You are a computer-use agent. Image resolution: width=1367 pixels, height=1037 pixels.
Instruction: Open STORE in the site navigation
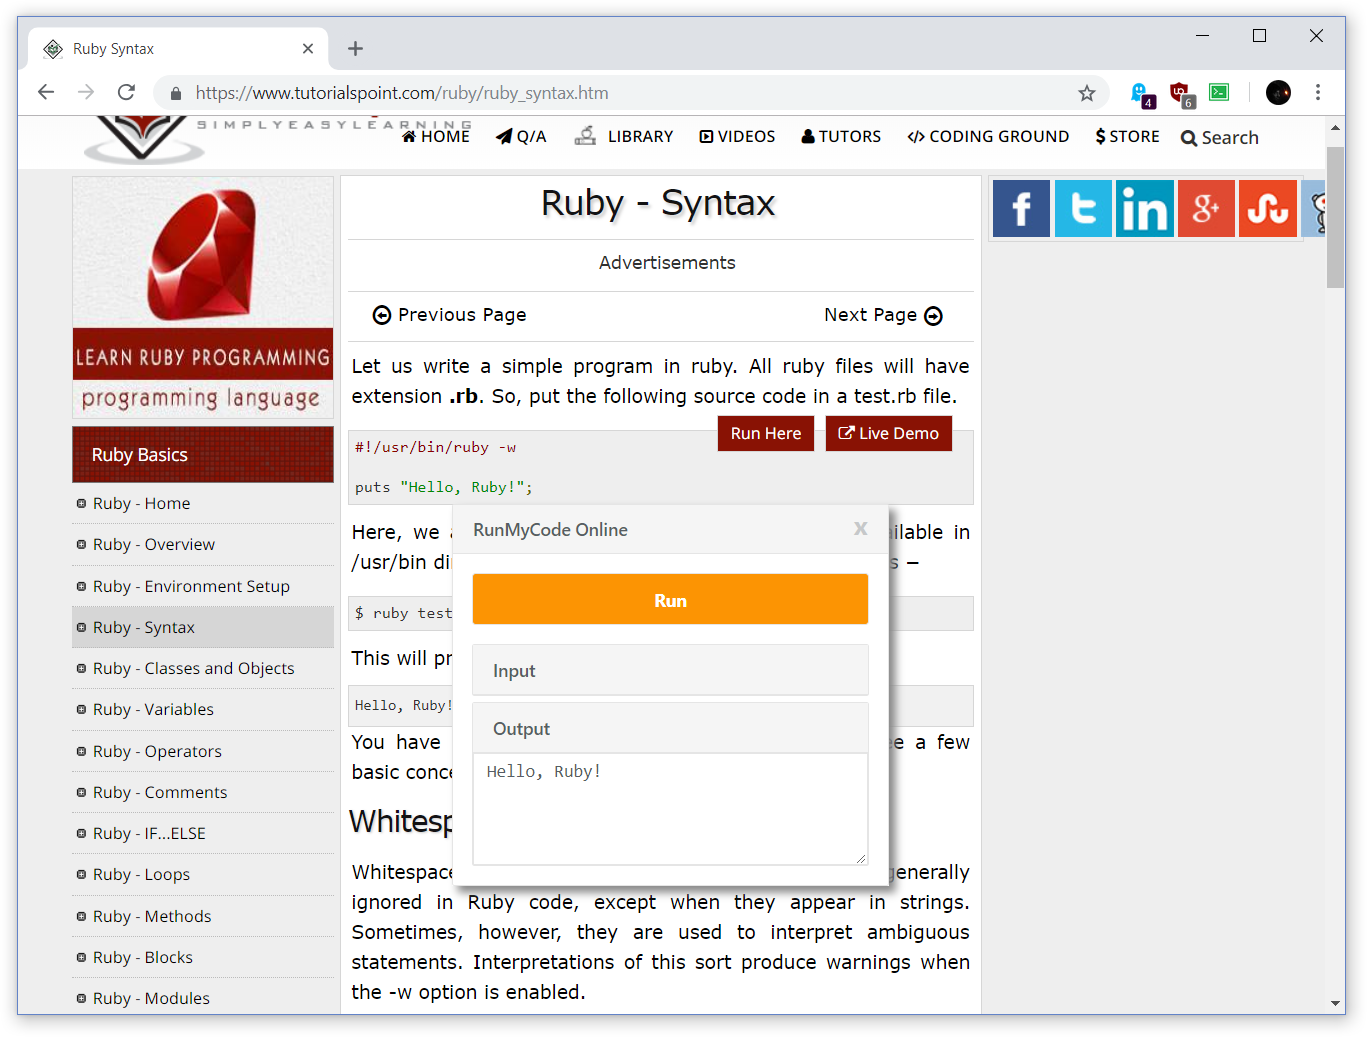tap(1127, 136)
